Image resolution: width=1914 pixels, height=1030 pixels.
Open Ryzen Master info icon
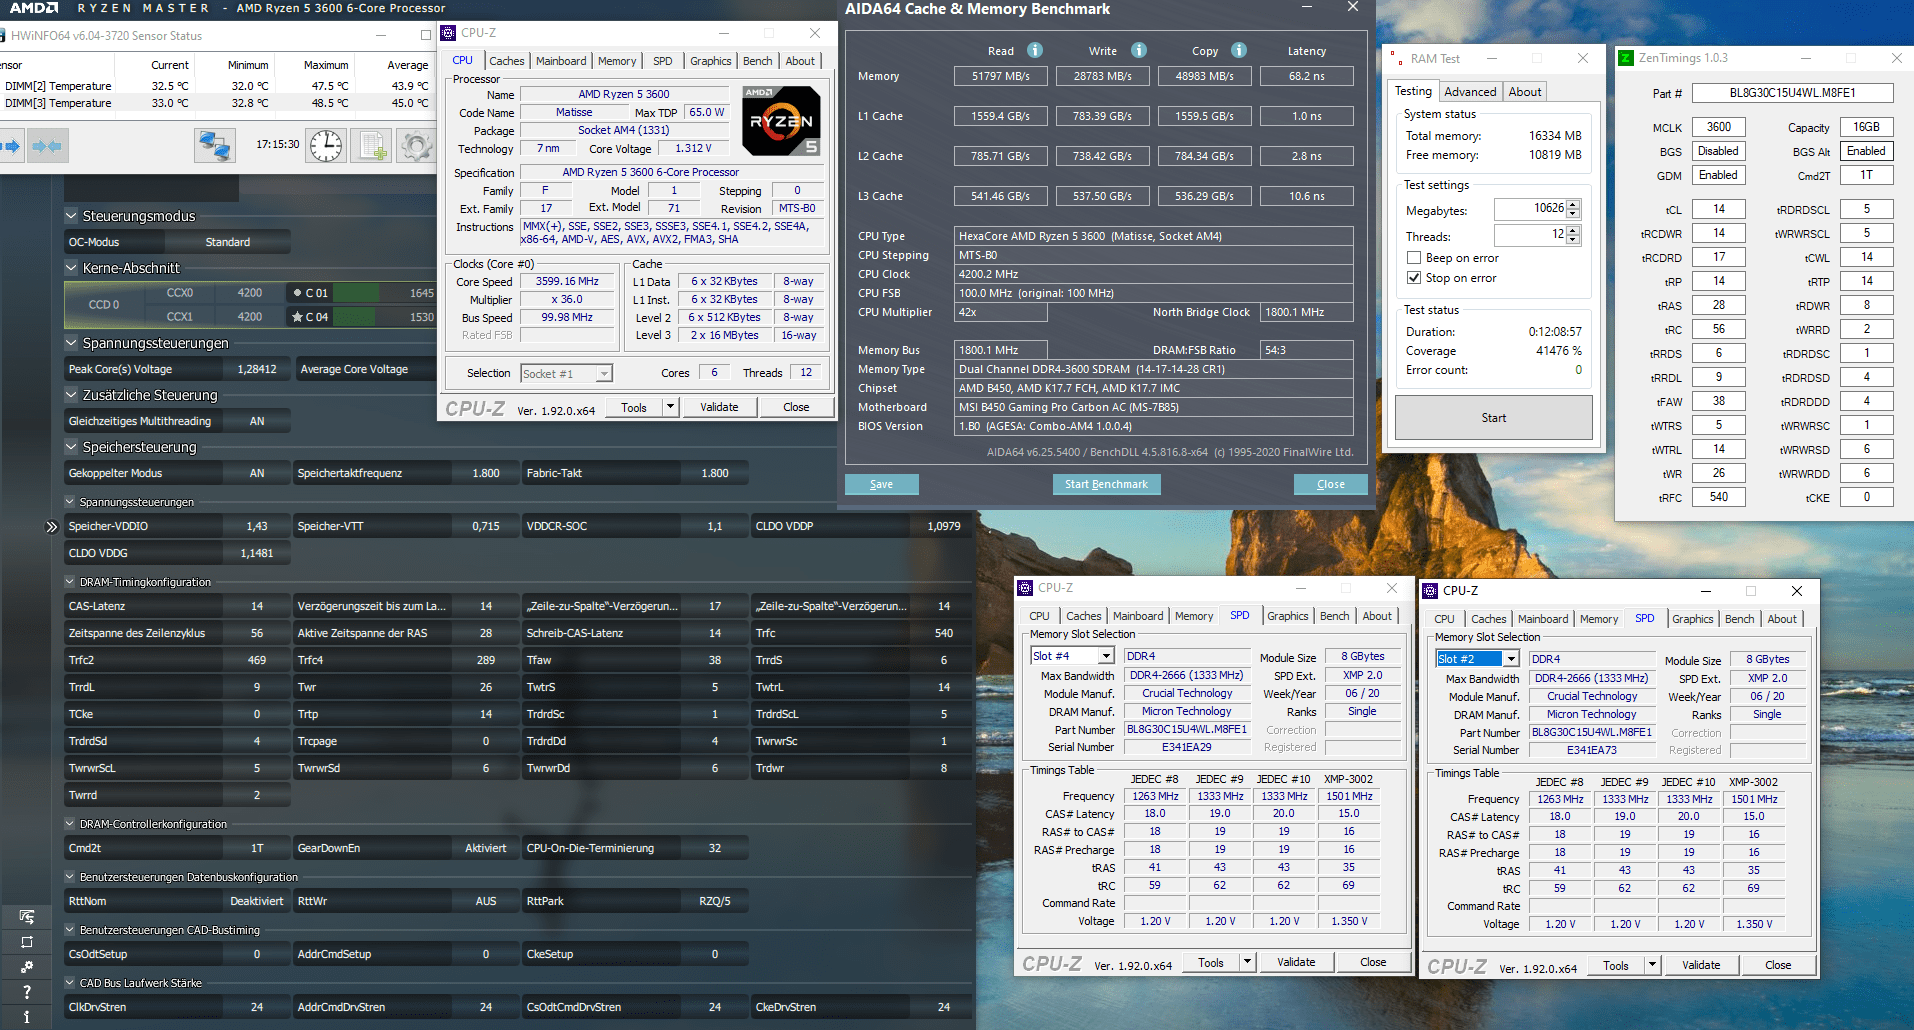[27, 1017]
